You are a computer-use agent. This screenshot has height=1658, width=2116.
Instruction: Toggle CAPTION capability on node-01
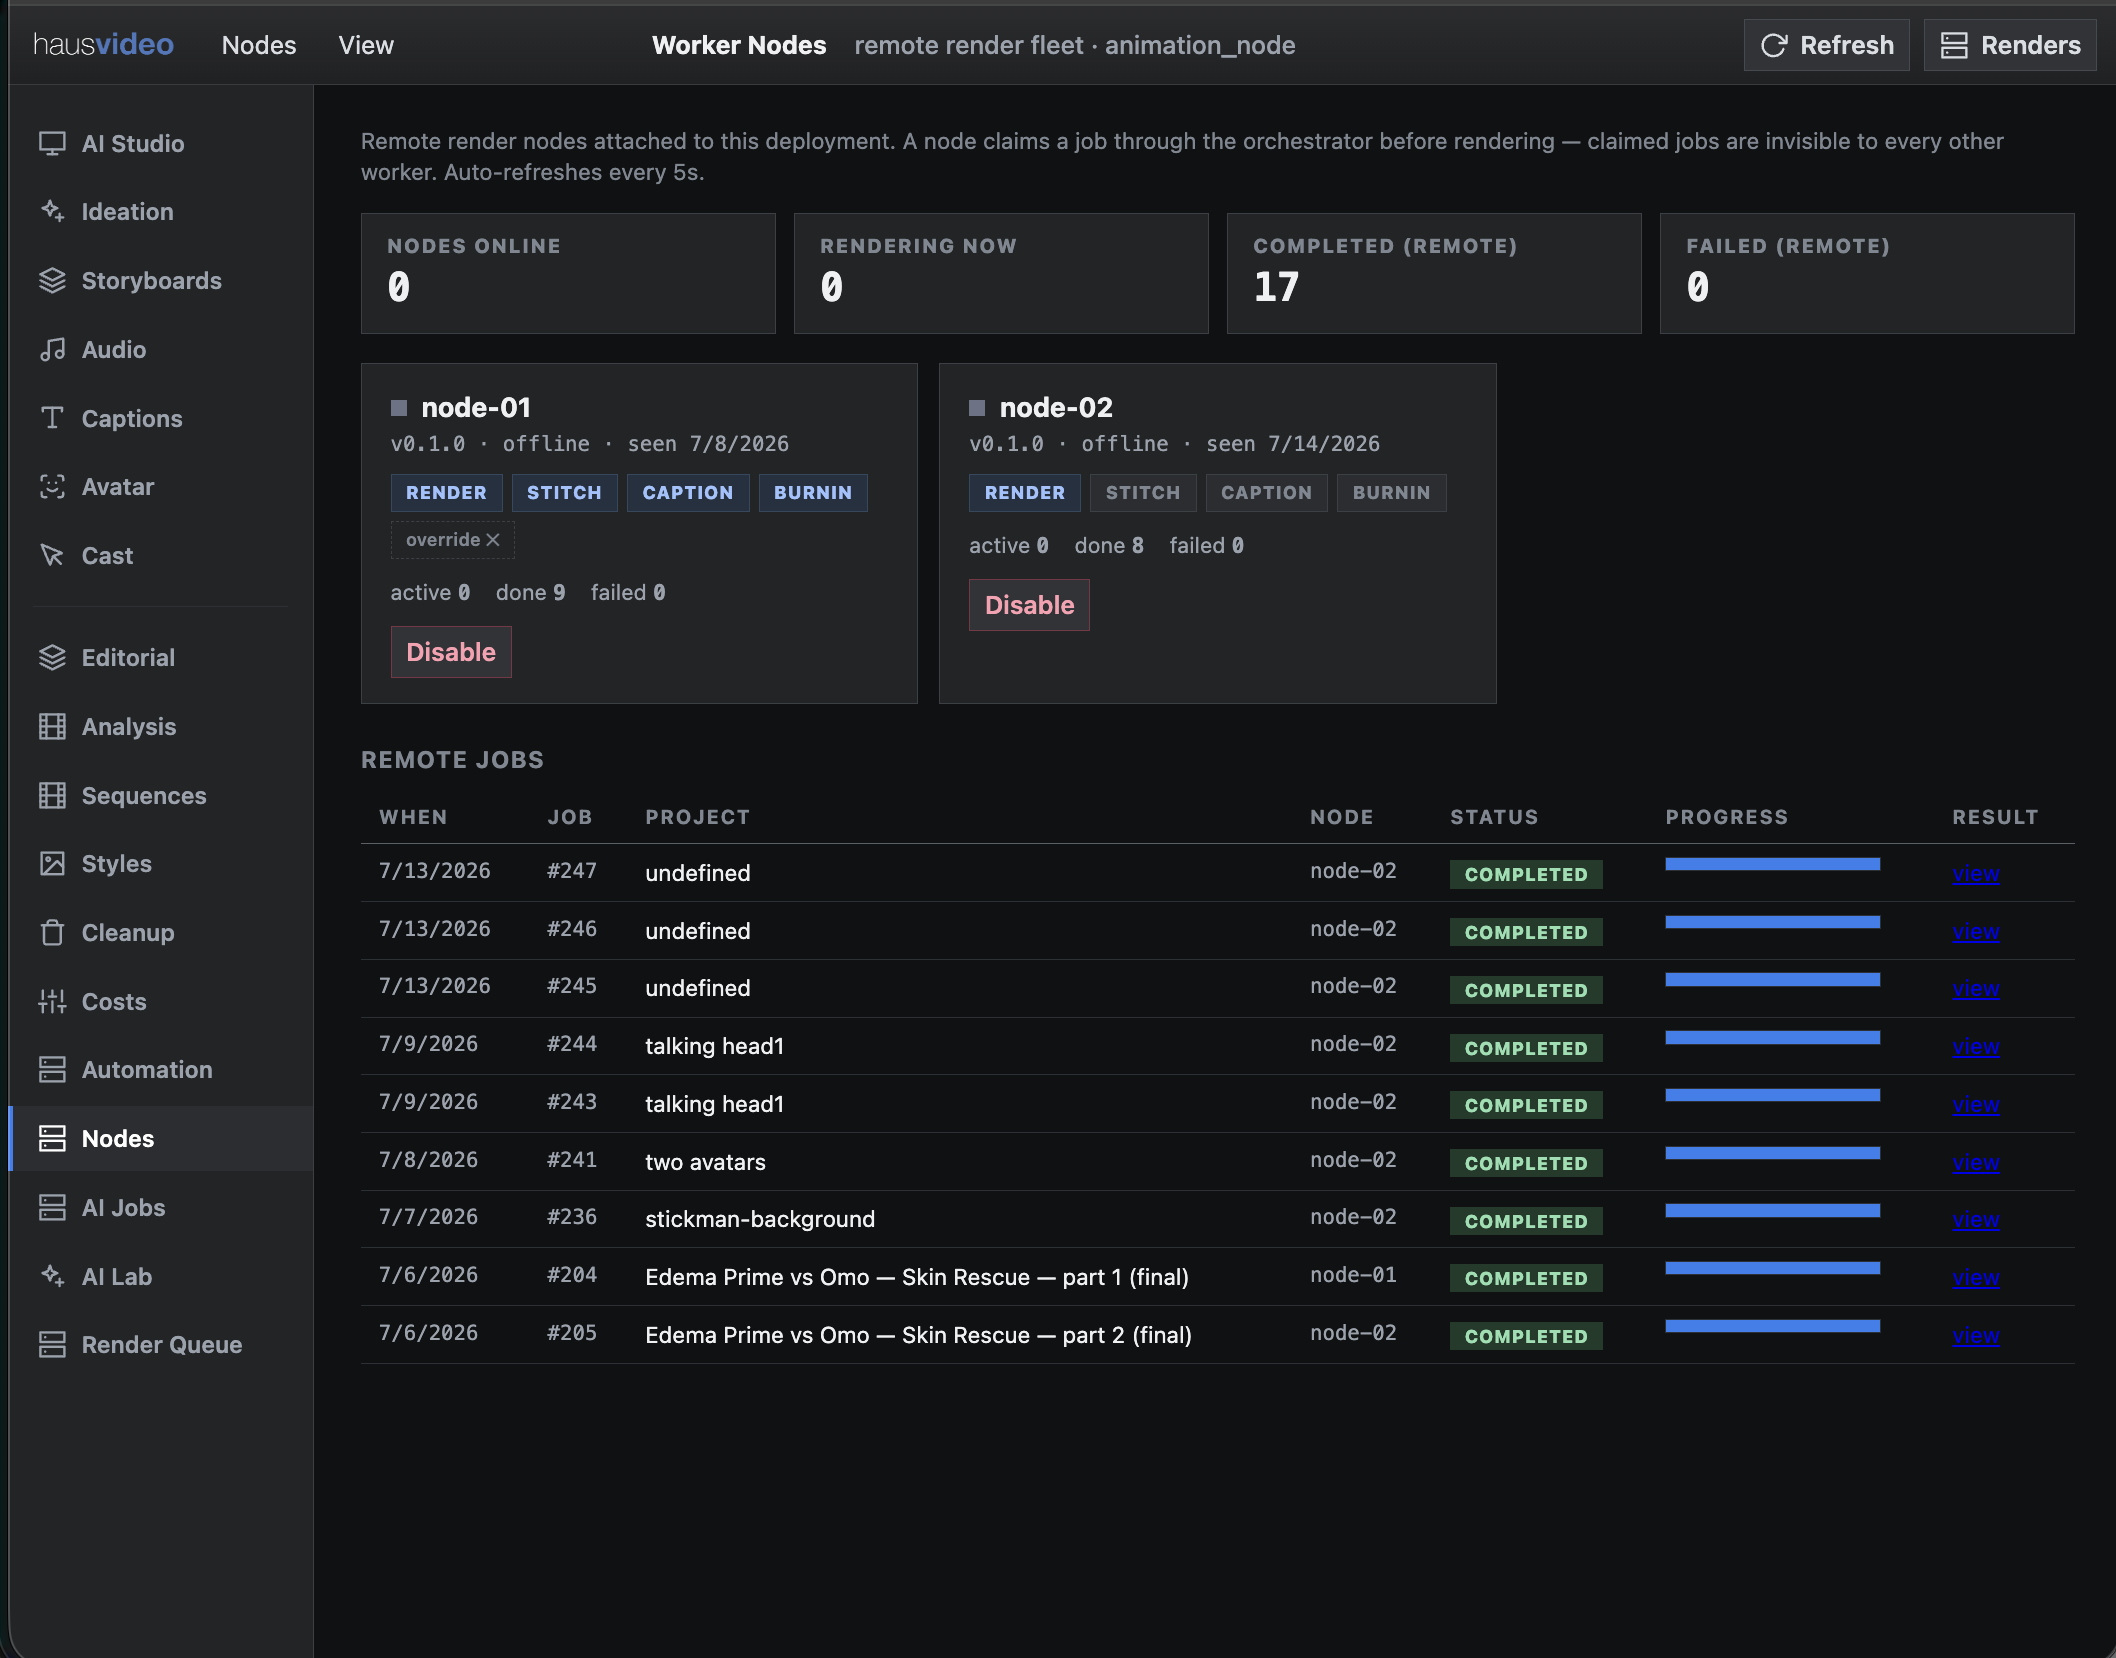(x=688, y=493)
